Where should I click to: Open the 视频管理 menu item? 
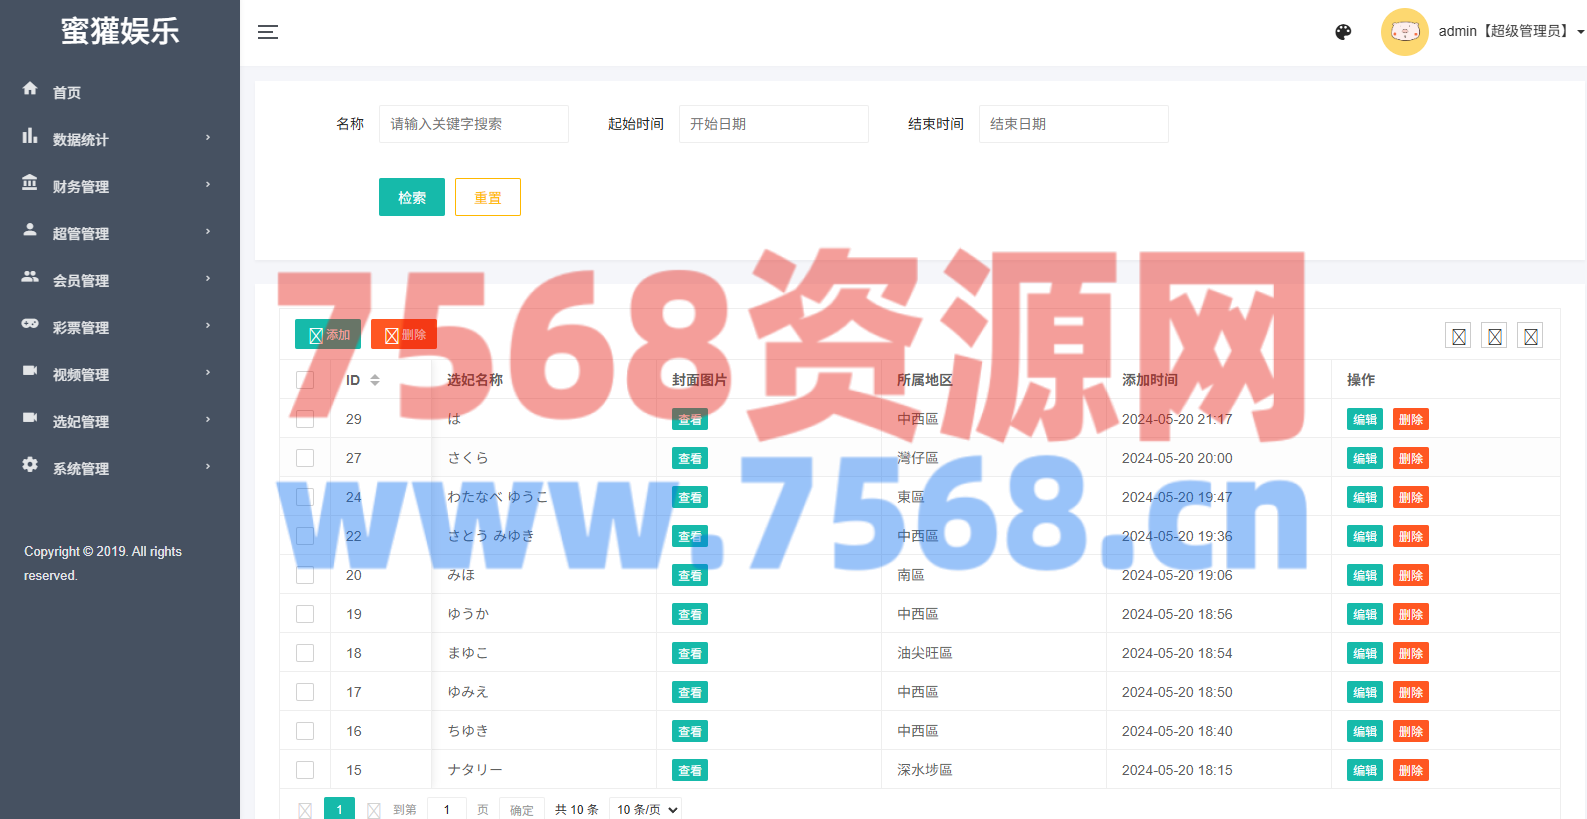(81, 374)
